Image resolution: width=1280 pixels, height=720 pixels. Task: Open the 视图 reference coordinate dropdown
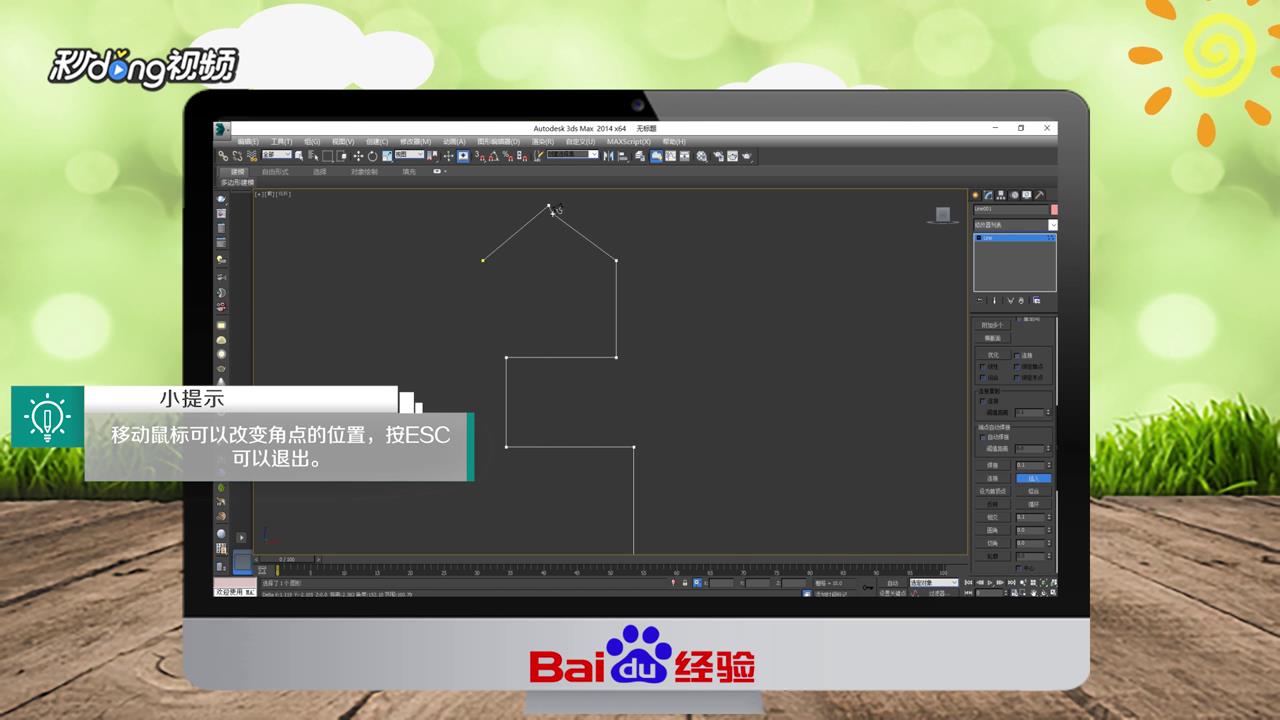pos(409,155)
